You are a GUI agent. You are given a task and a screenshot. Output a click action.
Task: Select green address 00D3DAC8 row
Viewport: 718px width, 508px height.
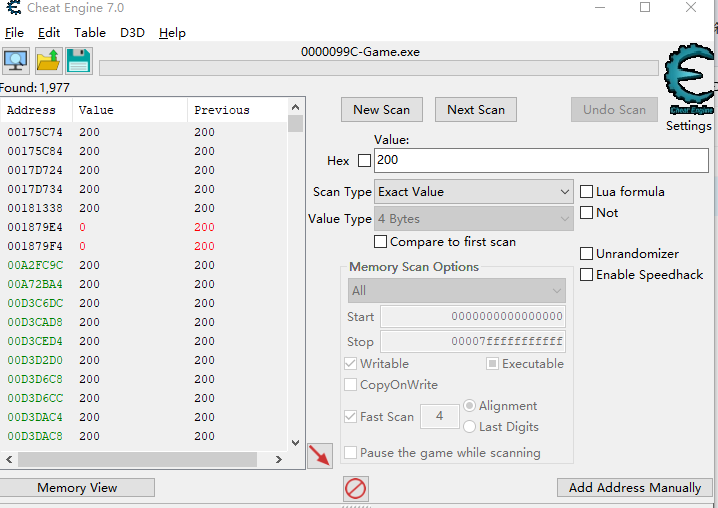[x=144, y=436]
